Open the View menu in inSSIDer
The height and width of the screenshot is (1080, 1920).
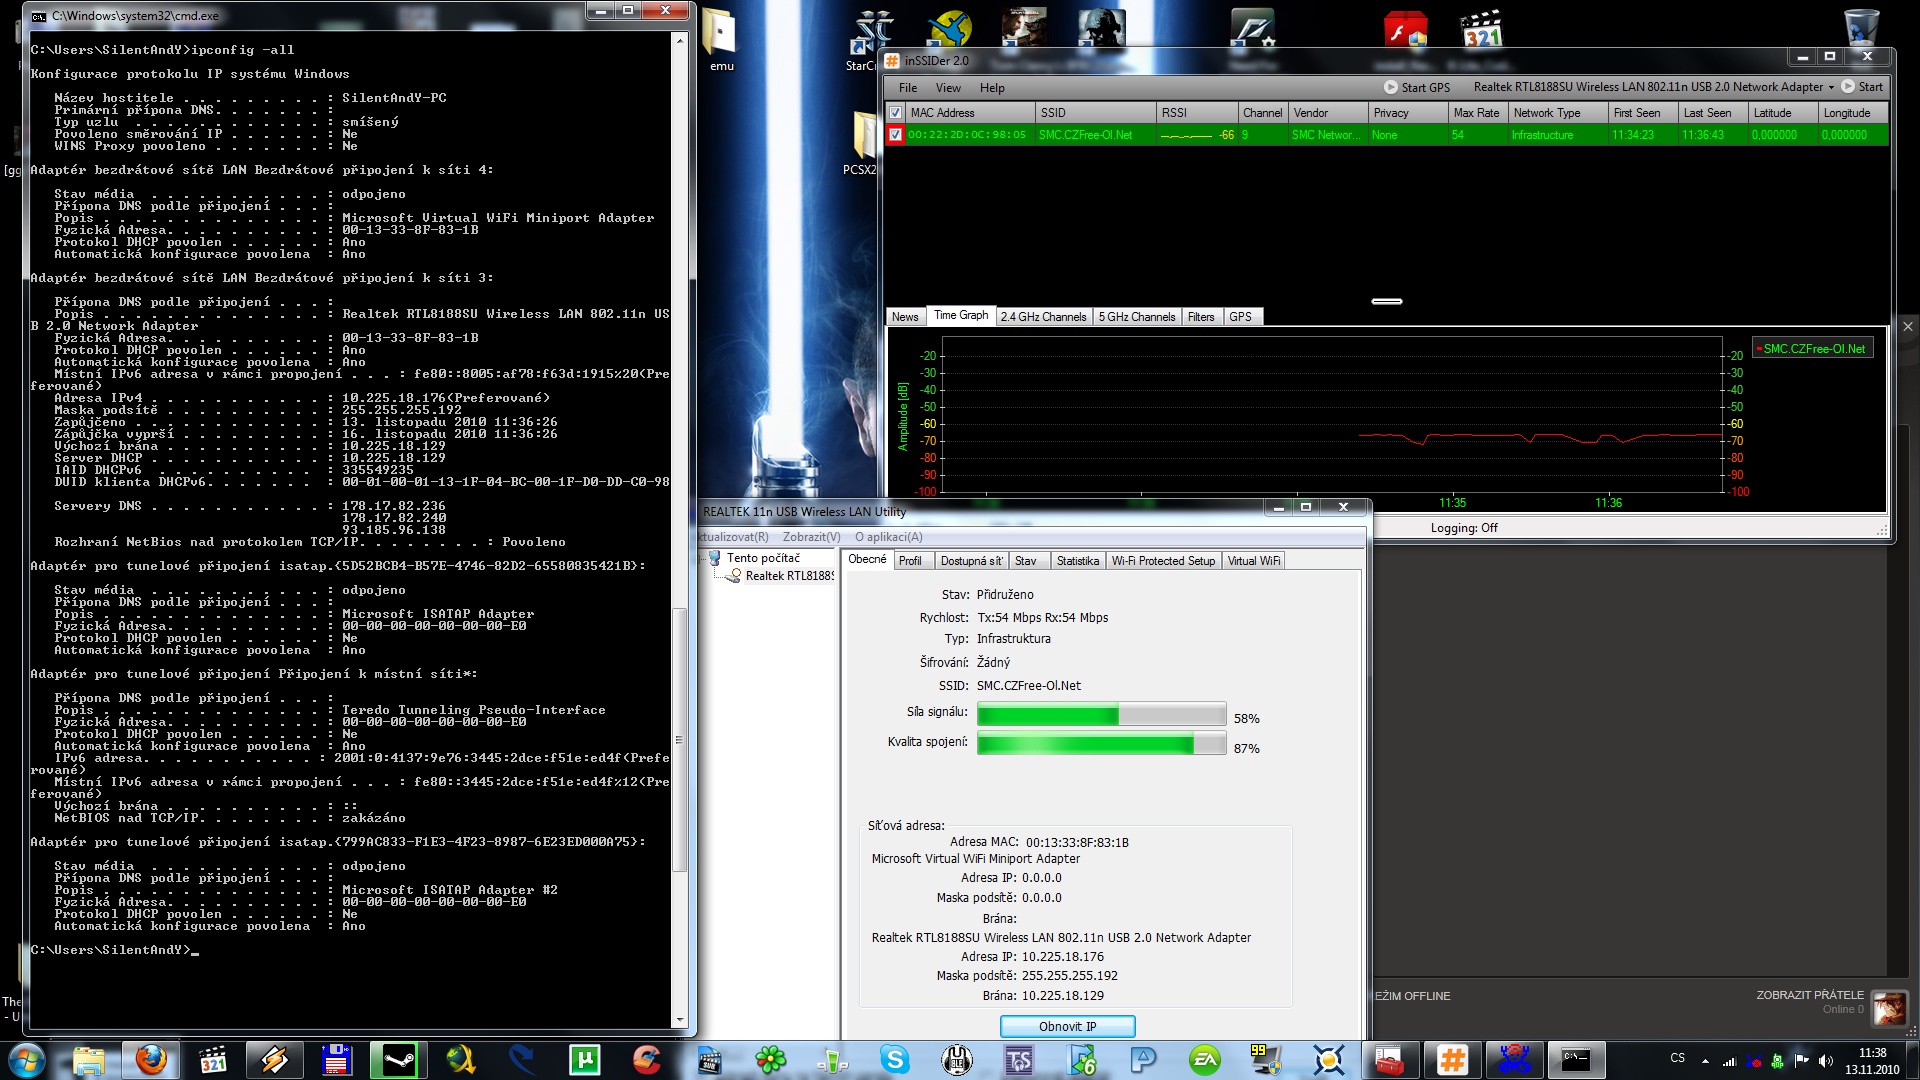[x=947, y=88]
